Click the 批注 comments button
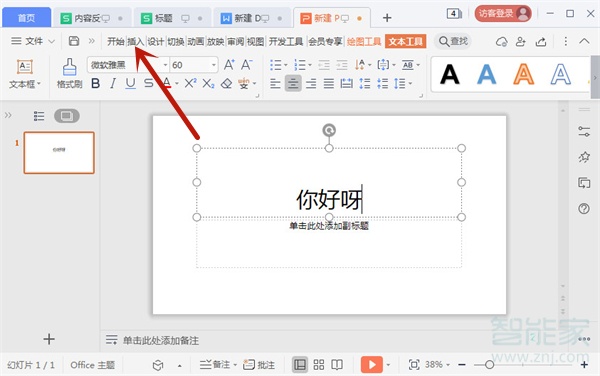600x376 pixels. pos(259,365)
